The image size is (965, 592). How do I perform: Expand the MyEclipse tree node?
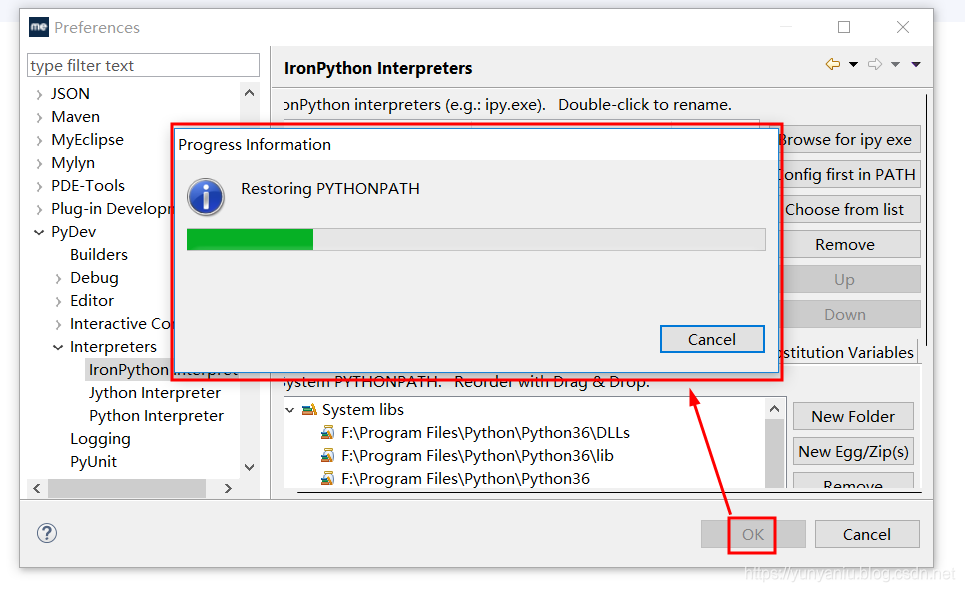[x=39, y=140]
